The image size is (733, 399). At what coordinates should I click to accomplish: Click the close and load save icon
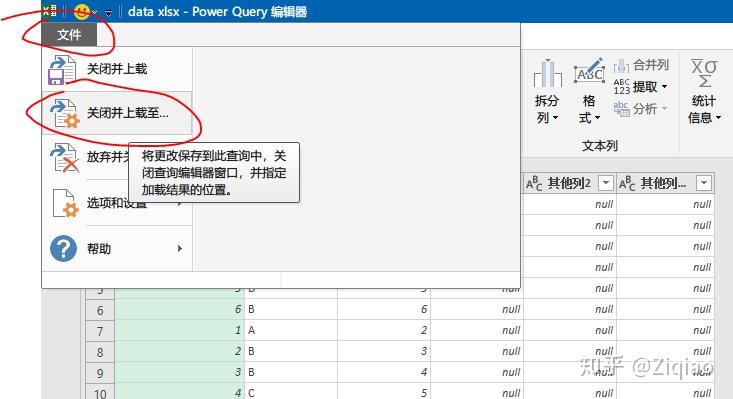[x=62, y=70]
